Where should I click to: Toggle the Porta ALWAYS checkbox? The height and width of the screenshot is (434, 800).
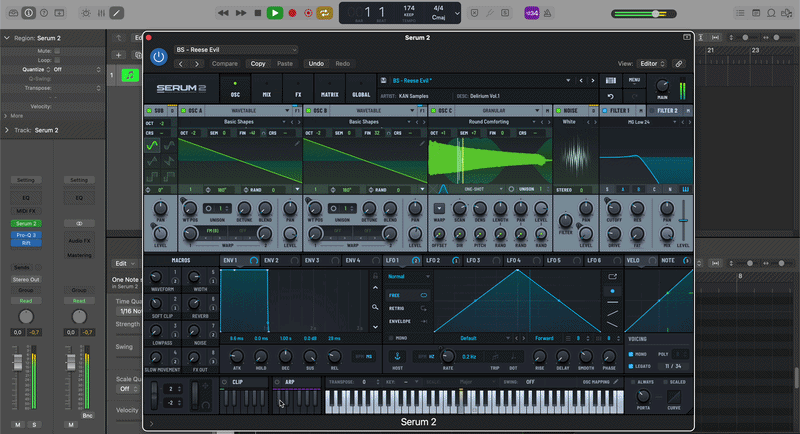[633, 382]
